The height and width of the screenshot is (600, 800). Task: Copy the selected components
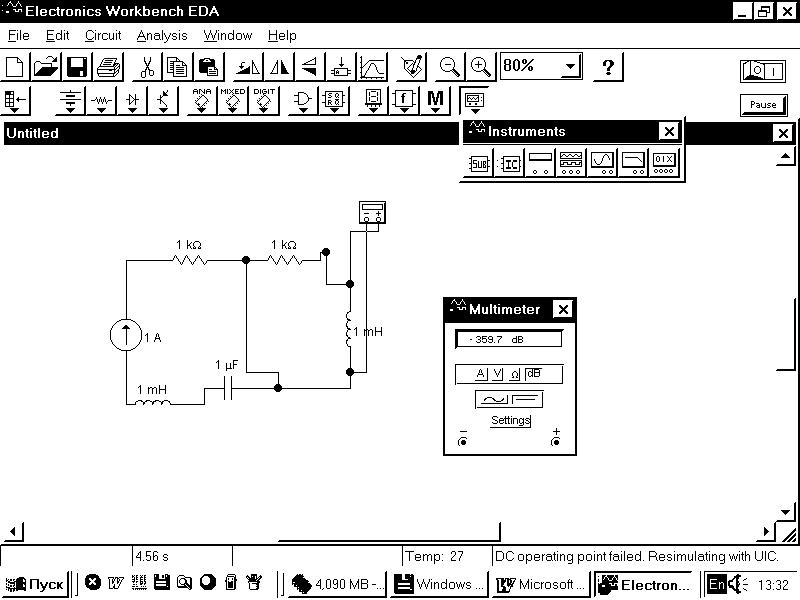click(178, 67)
